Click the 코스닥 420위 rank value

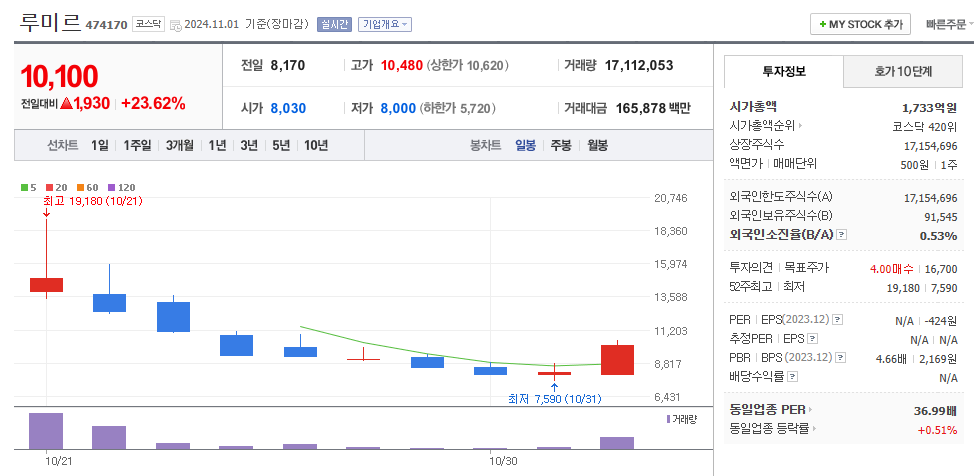(925, 126)
